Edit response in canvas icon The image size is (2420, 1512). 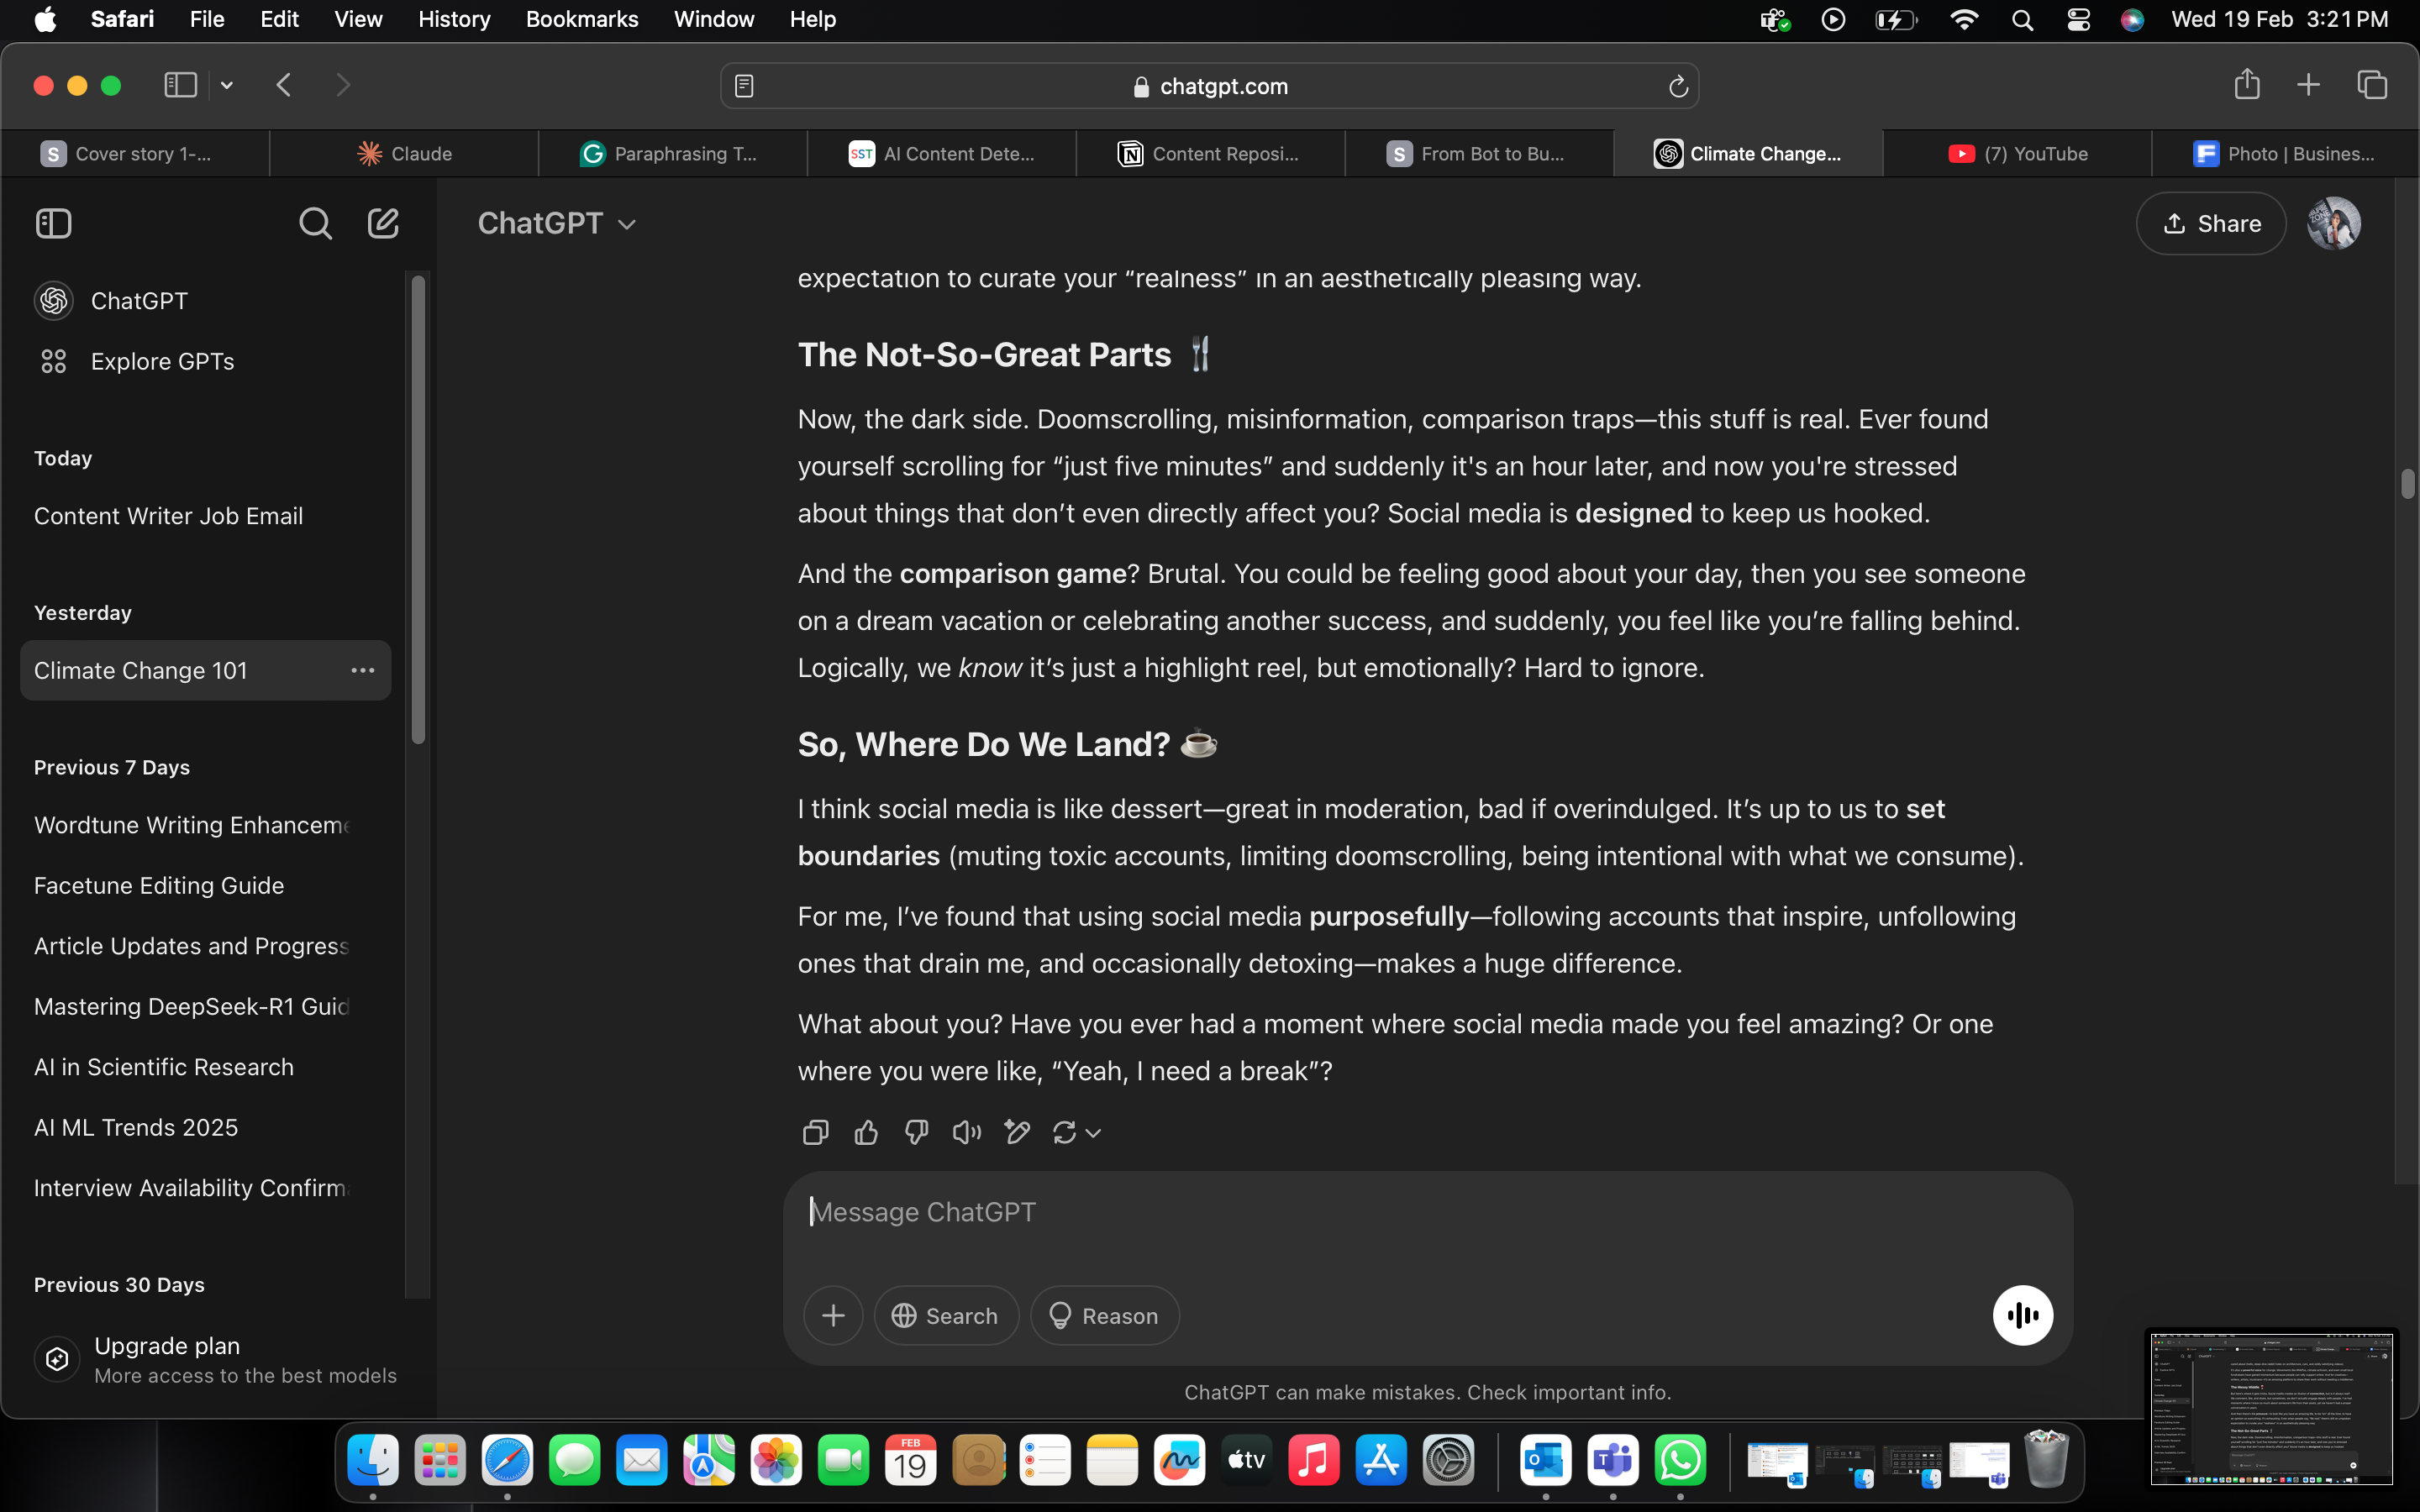tap(1017, 1132)
